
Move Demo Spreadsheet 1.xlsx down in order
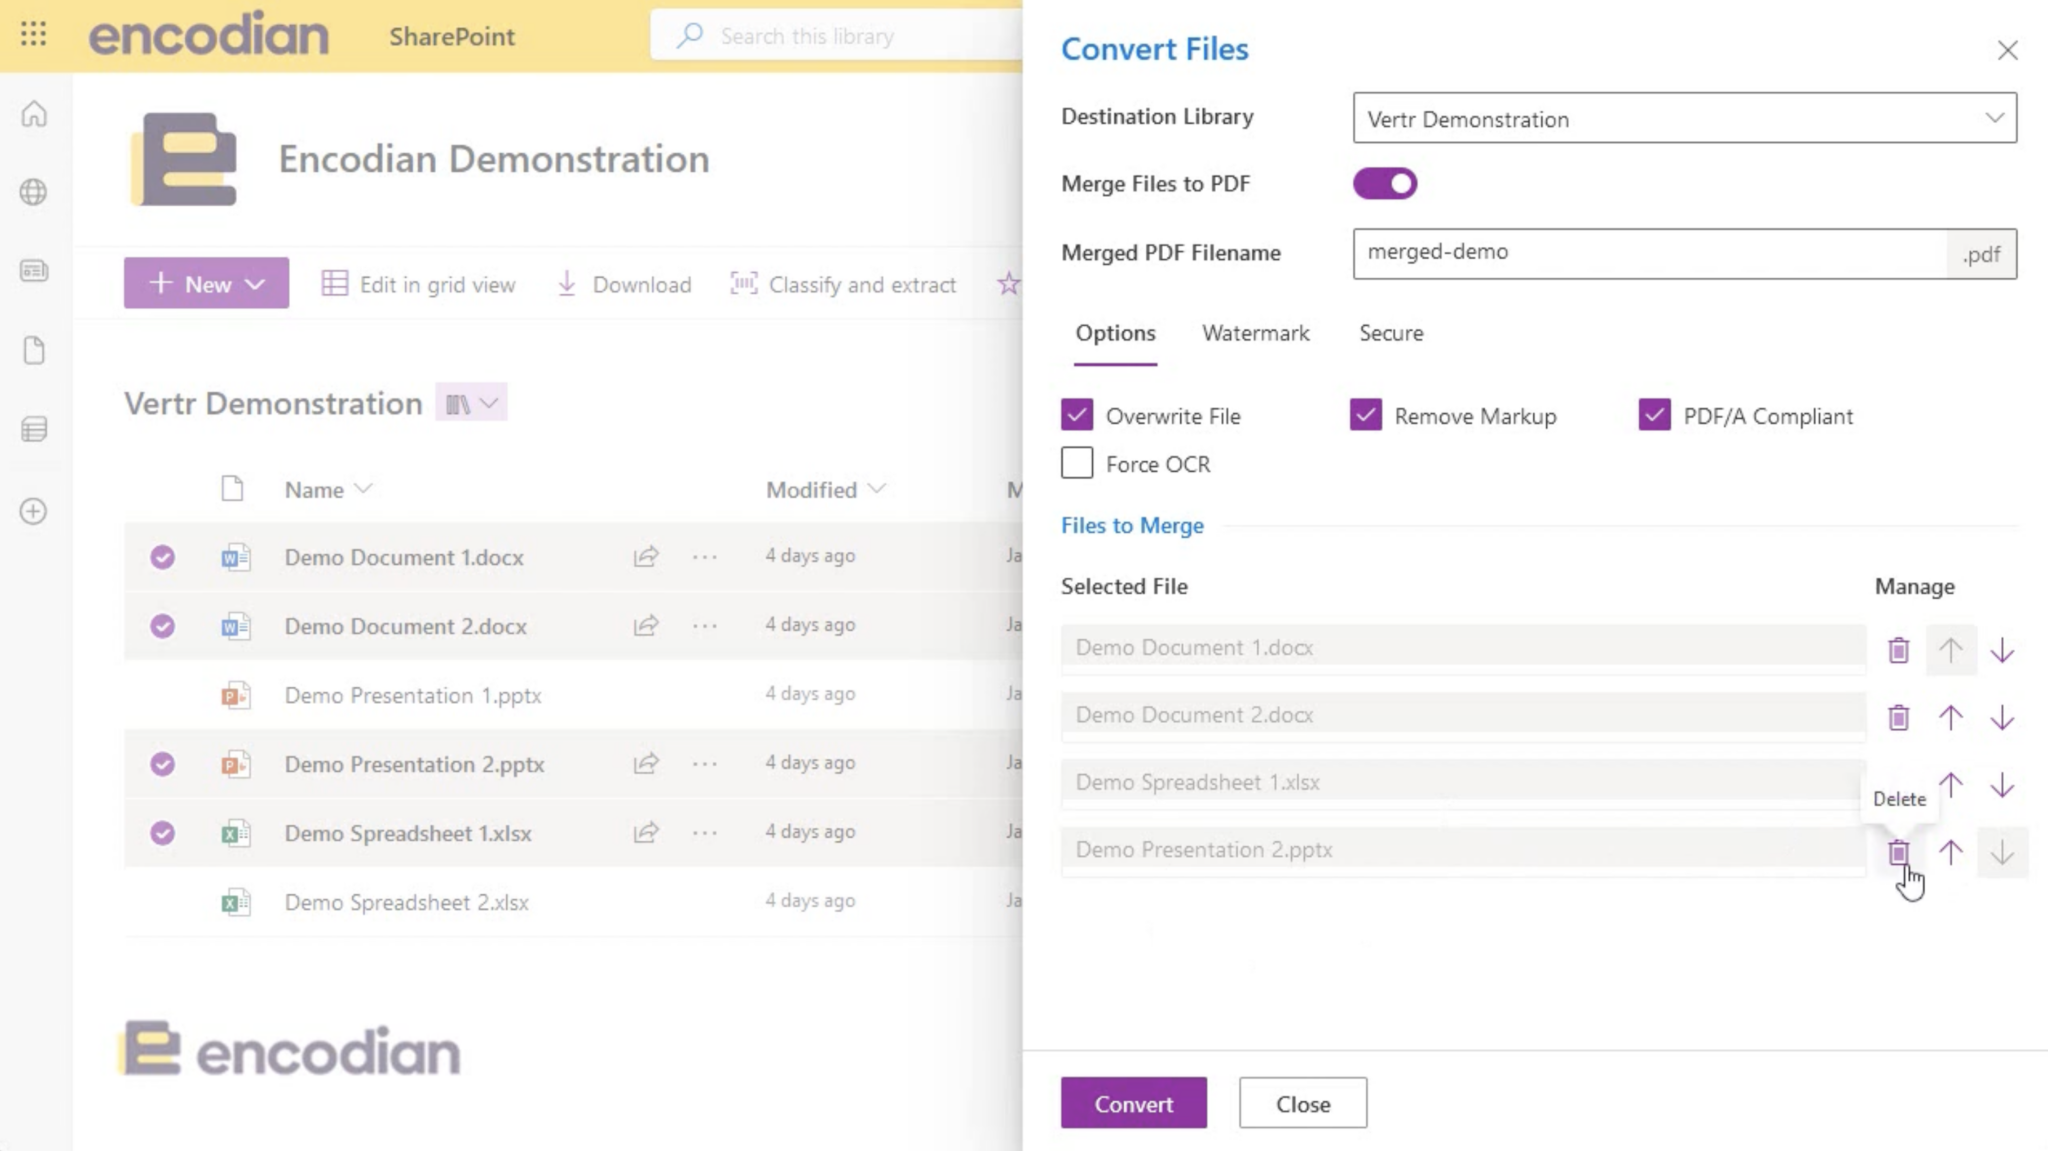point(2002,786)
